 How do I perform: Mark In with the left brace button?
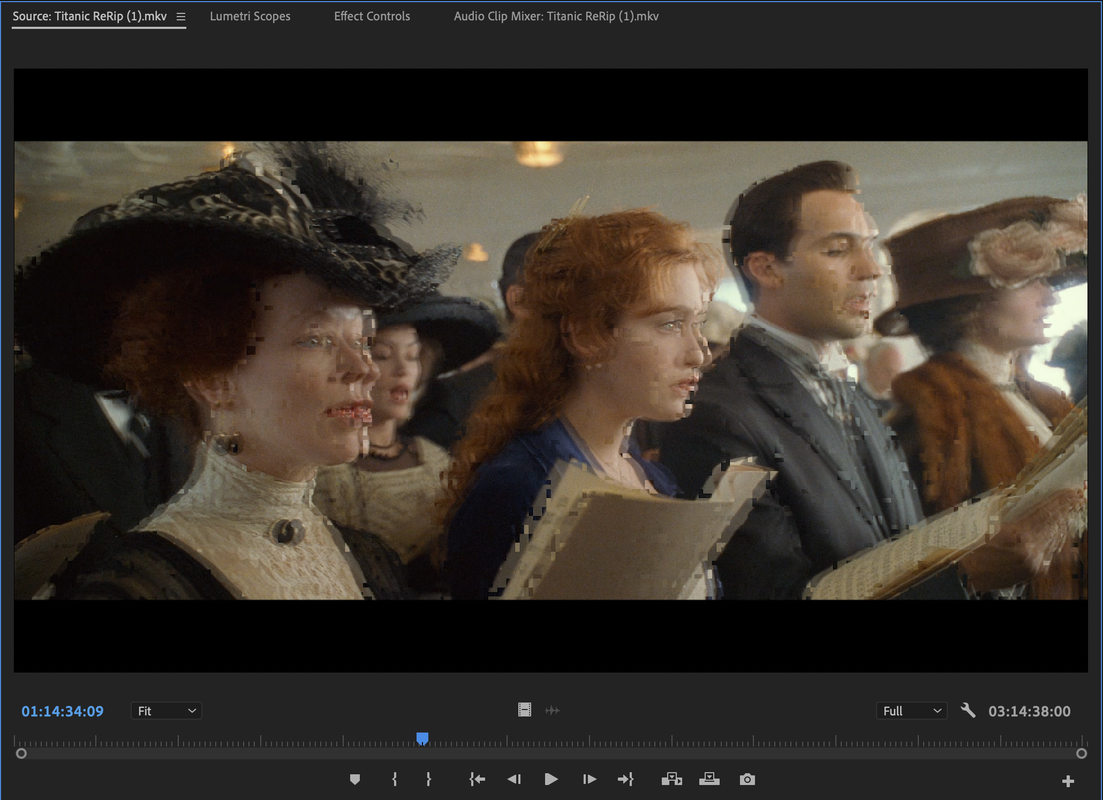click(394, 780)
